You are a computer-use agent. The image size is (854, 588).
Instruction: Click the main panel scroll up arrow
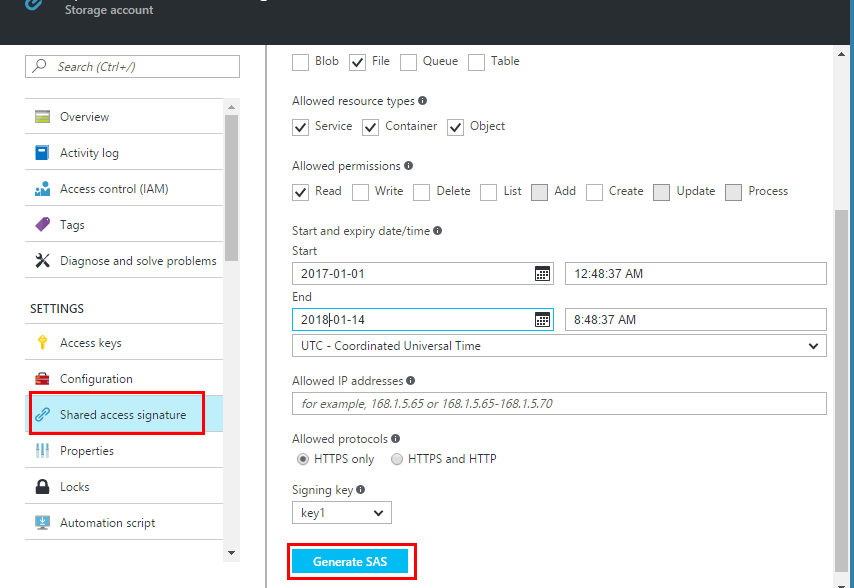click(841, 54)
